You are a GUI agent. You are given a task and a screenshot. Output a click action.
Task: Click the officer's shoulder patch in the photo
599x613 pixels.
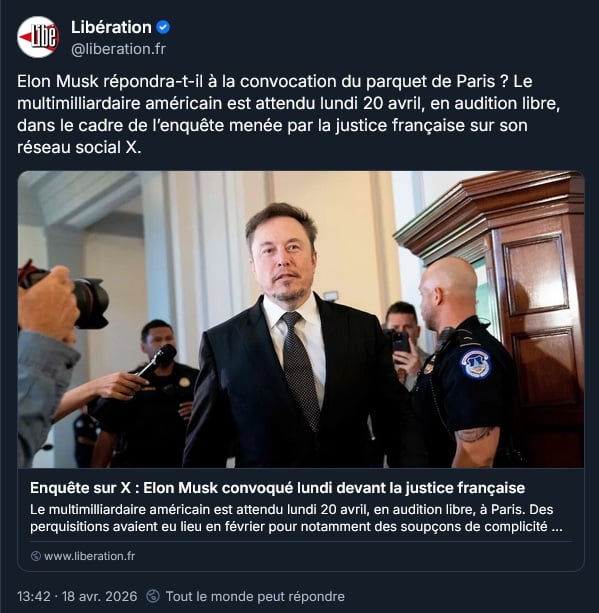[475, 364]
